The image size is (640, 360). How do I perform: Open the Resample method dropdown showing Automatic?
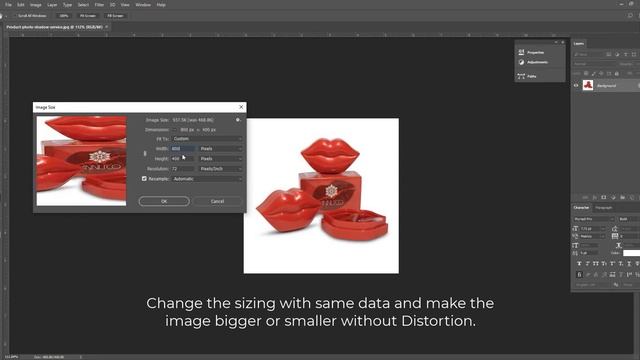pyautogui.click(x=207, y=179)
